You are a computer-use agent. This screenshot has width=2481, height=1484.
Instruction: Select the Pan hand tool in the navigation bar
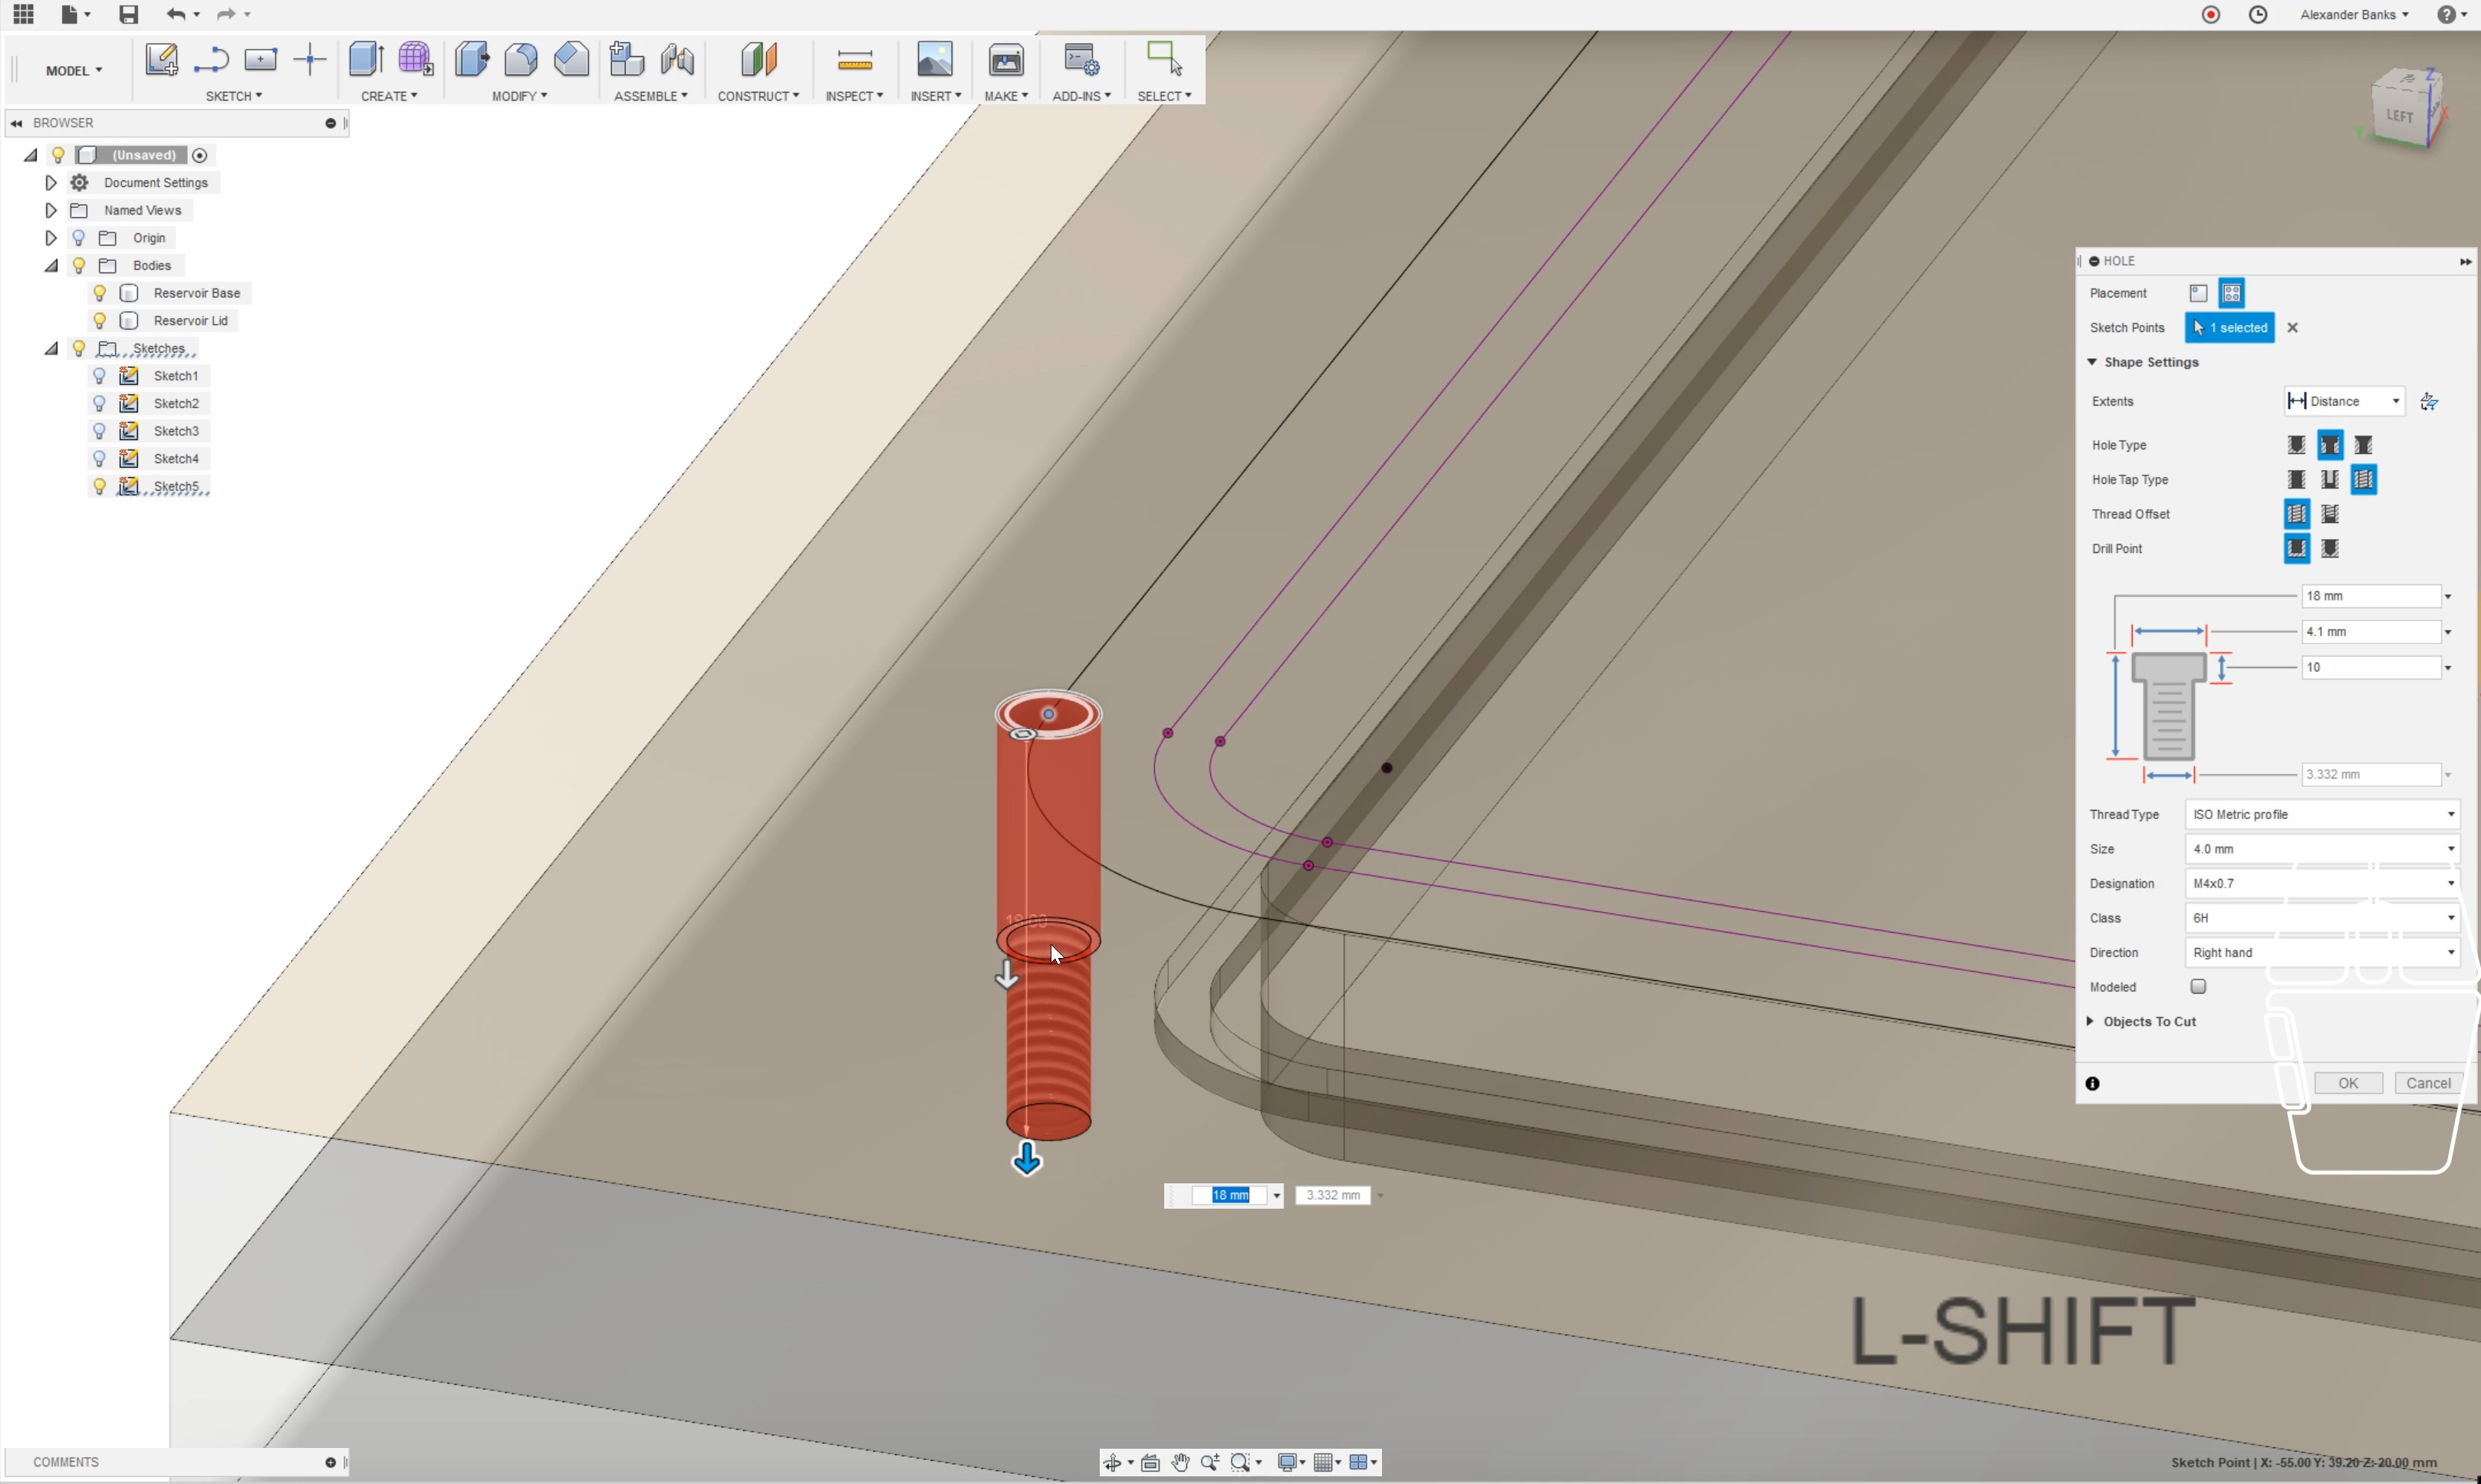[1180, 1462]
